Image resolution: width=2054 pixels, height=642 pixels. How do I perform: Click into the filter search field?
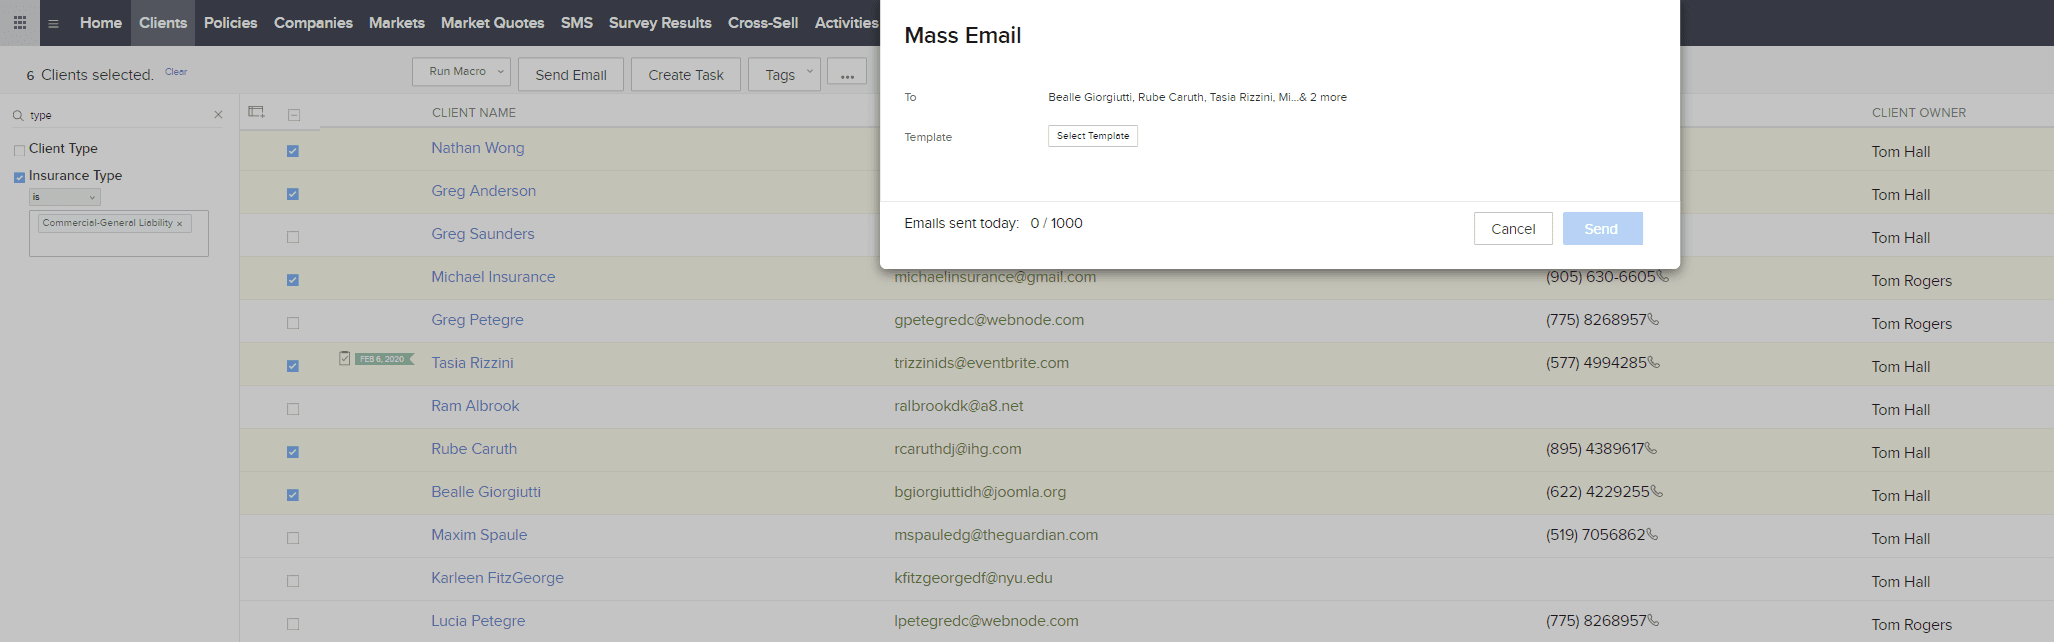coord(118,115)
